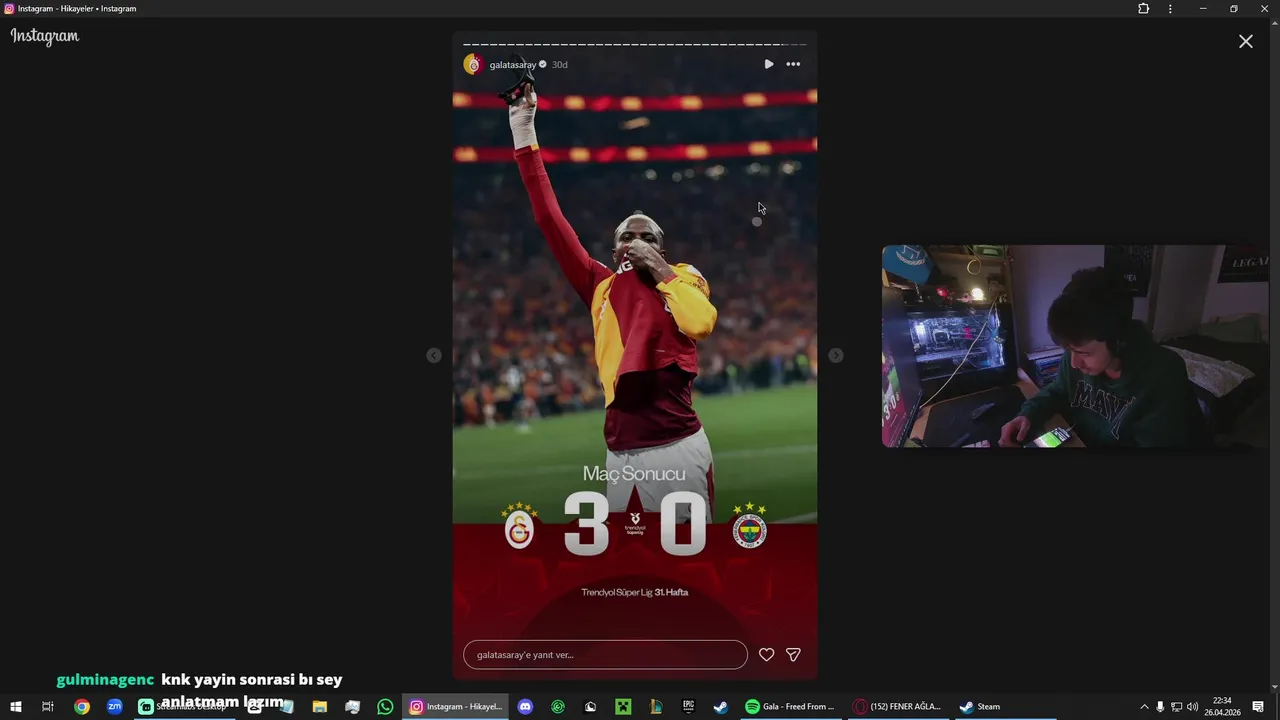Open galatasaray profile avatar in story header

(474, 64)
